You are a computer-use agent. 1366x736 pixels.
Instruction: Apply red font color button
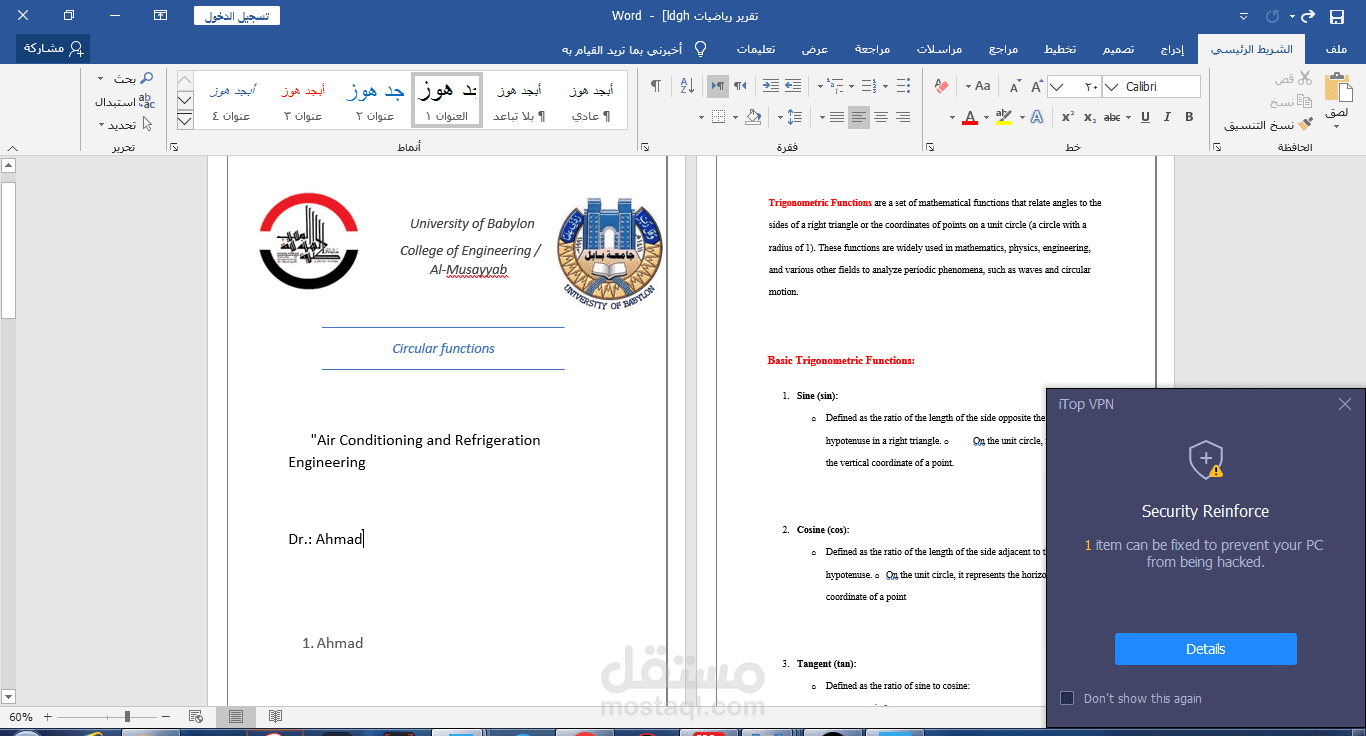969,117
